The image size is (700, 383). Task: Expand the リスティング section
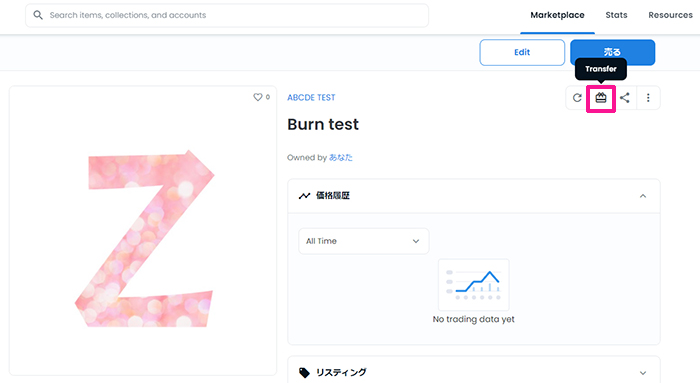click(643, 373)
